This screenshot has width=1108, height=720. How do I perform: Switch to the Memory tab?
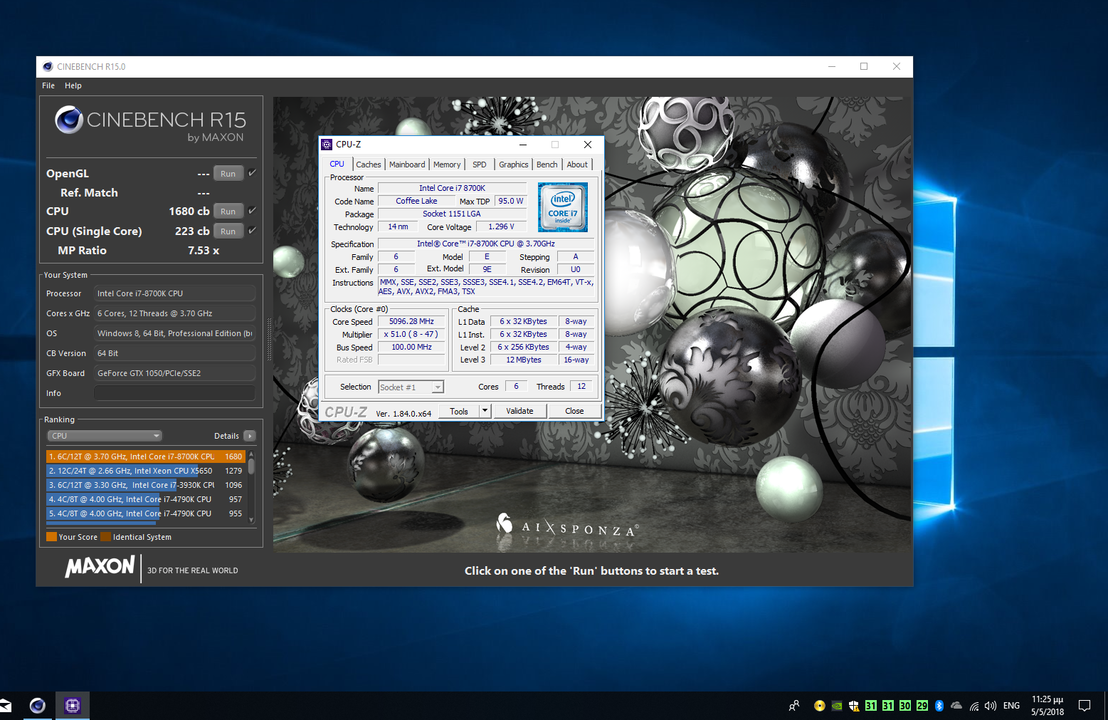coord(447,164)
